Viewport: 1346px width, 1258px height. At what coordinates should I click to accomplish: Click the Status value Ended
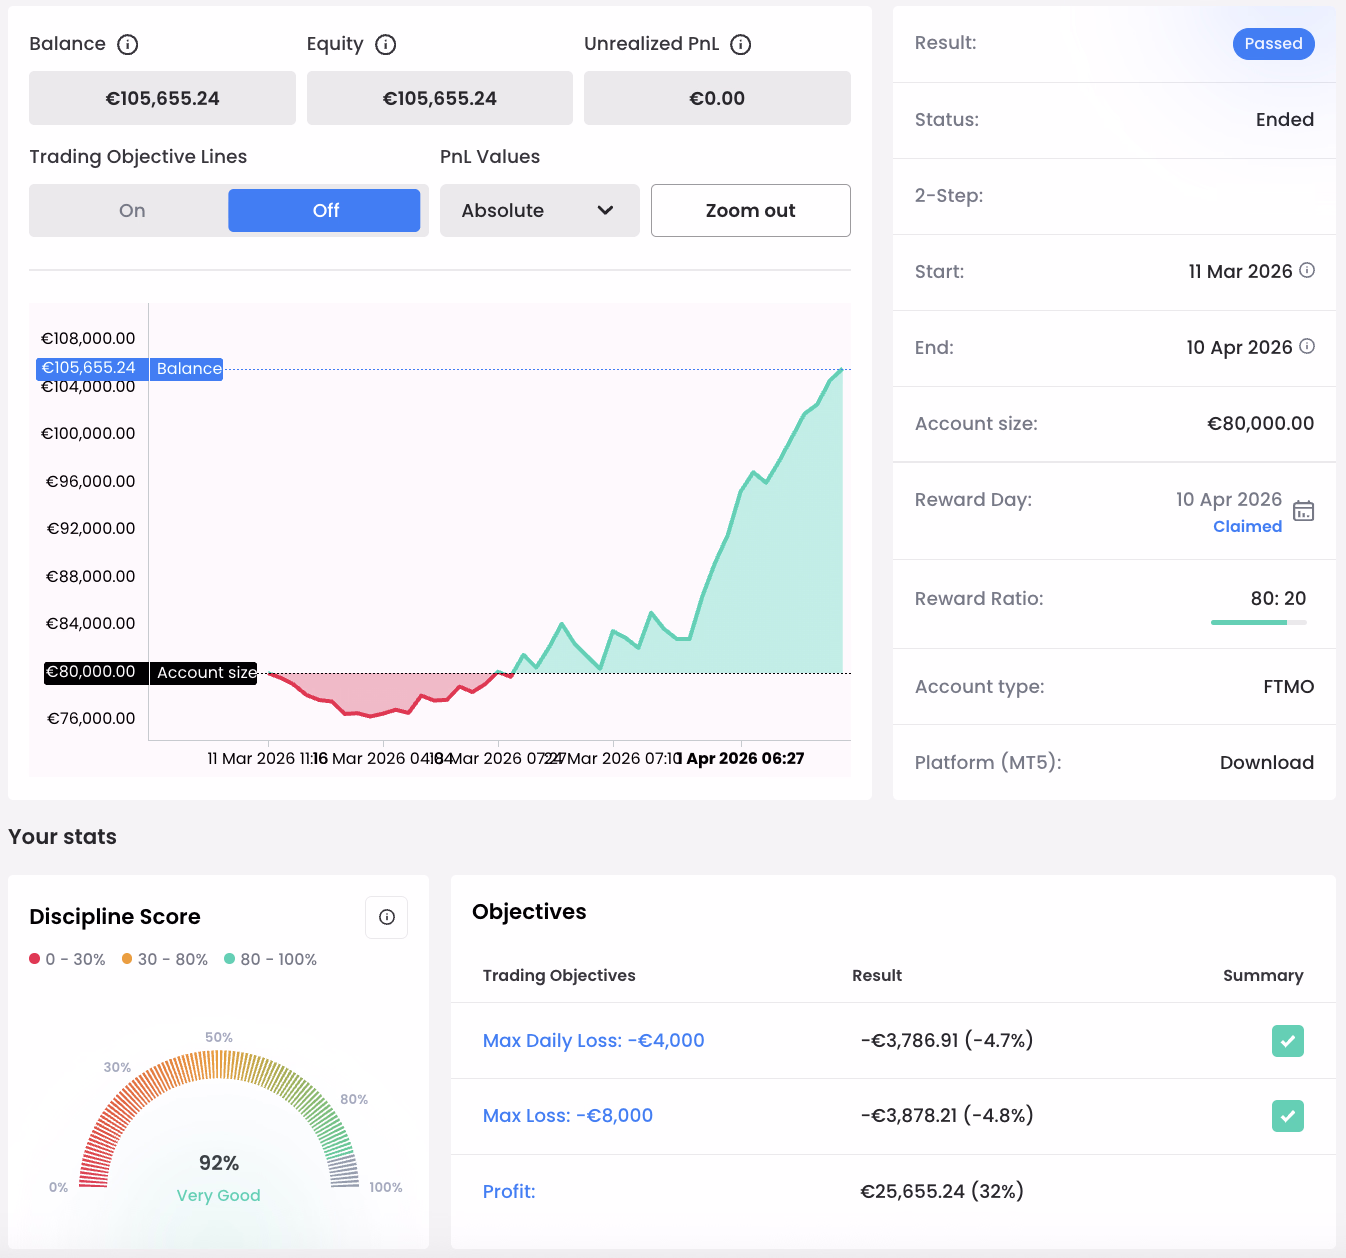click(1285, 120)
